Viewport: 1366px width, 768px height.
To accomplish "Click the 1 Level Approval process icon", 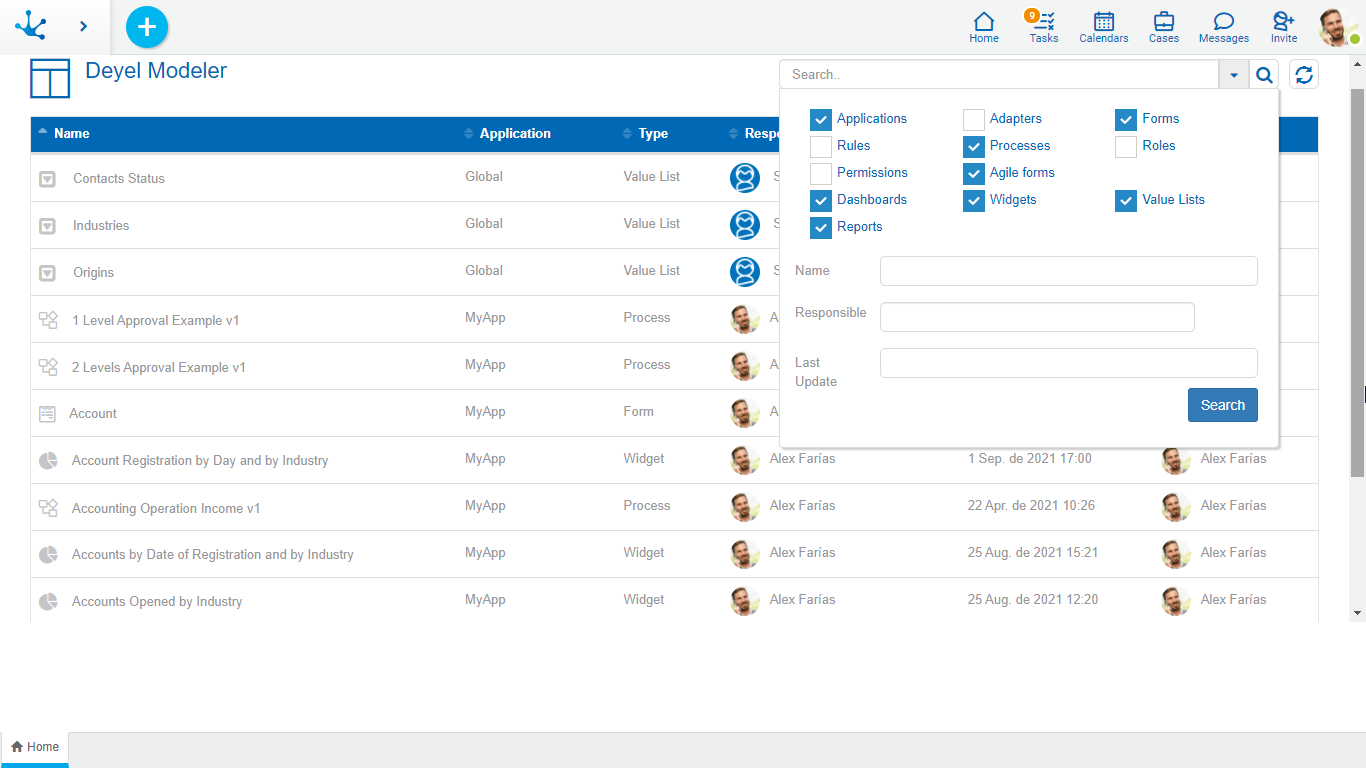I will click(x=48, y=320).
